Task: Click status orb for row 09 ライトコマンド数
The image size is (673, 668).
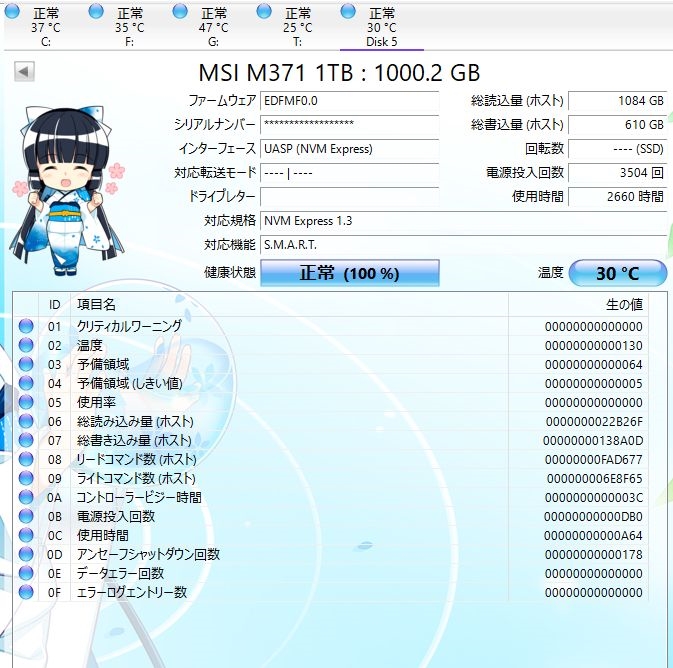Action: (x=26, y=478)
